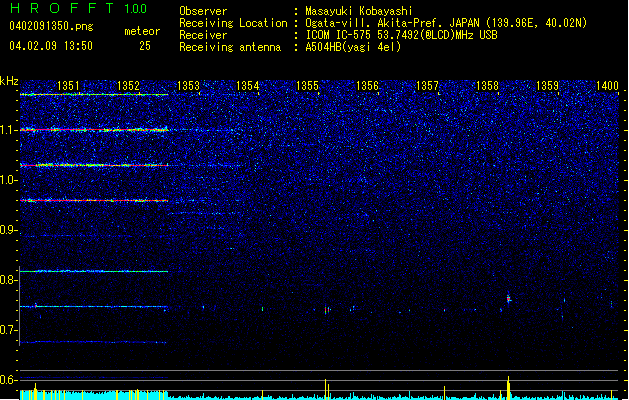
Task: Click the tall yellow power spike near 1358
Action: [508, 387]
